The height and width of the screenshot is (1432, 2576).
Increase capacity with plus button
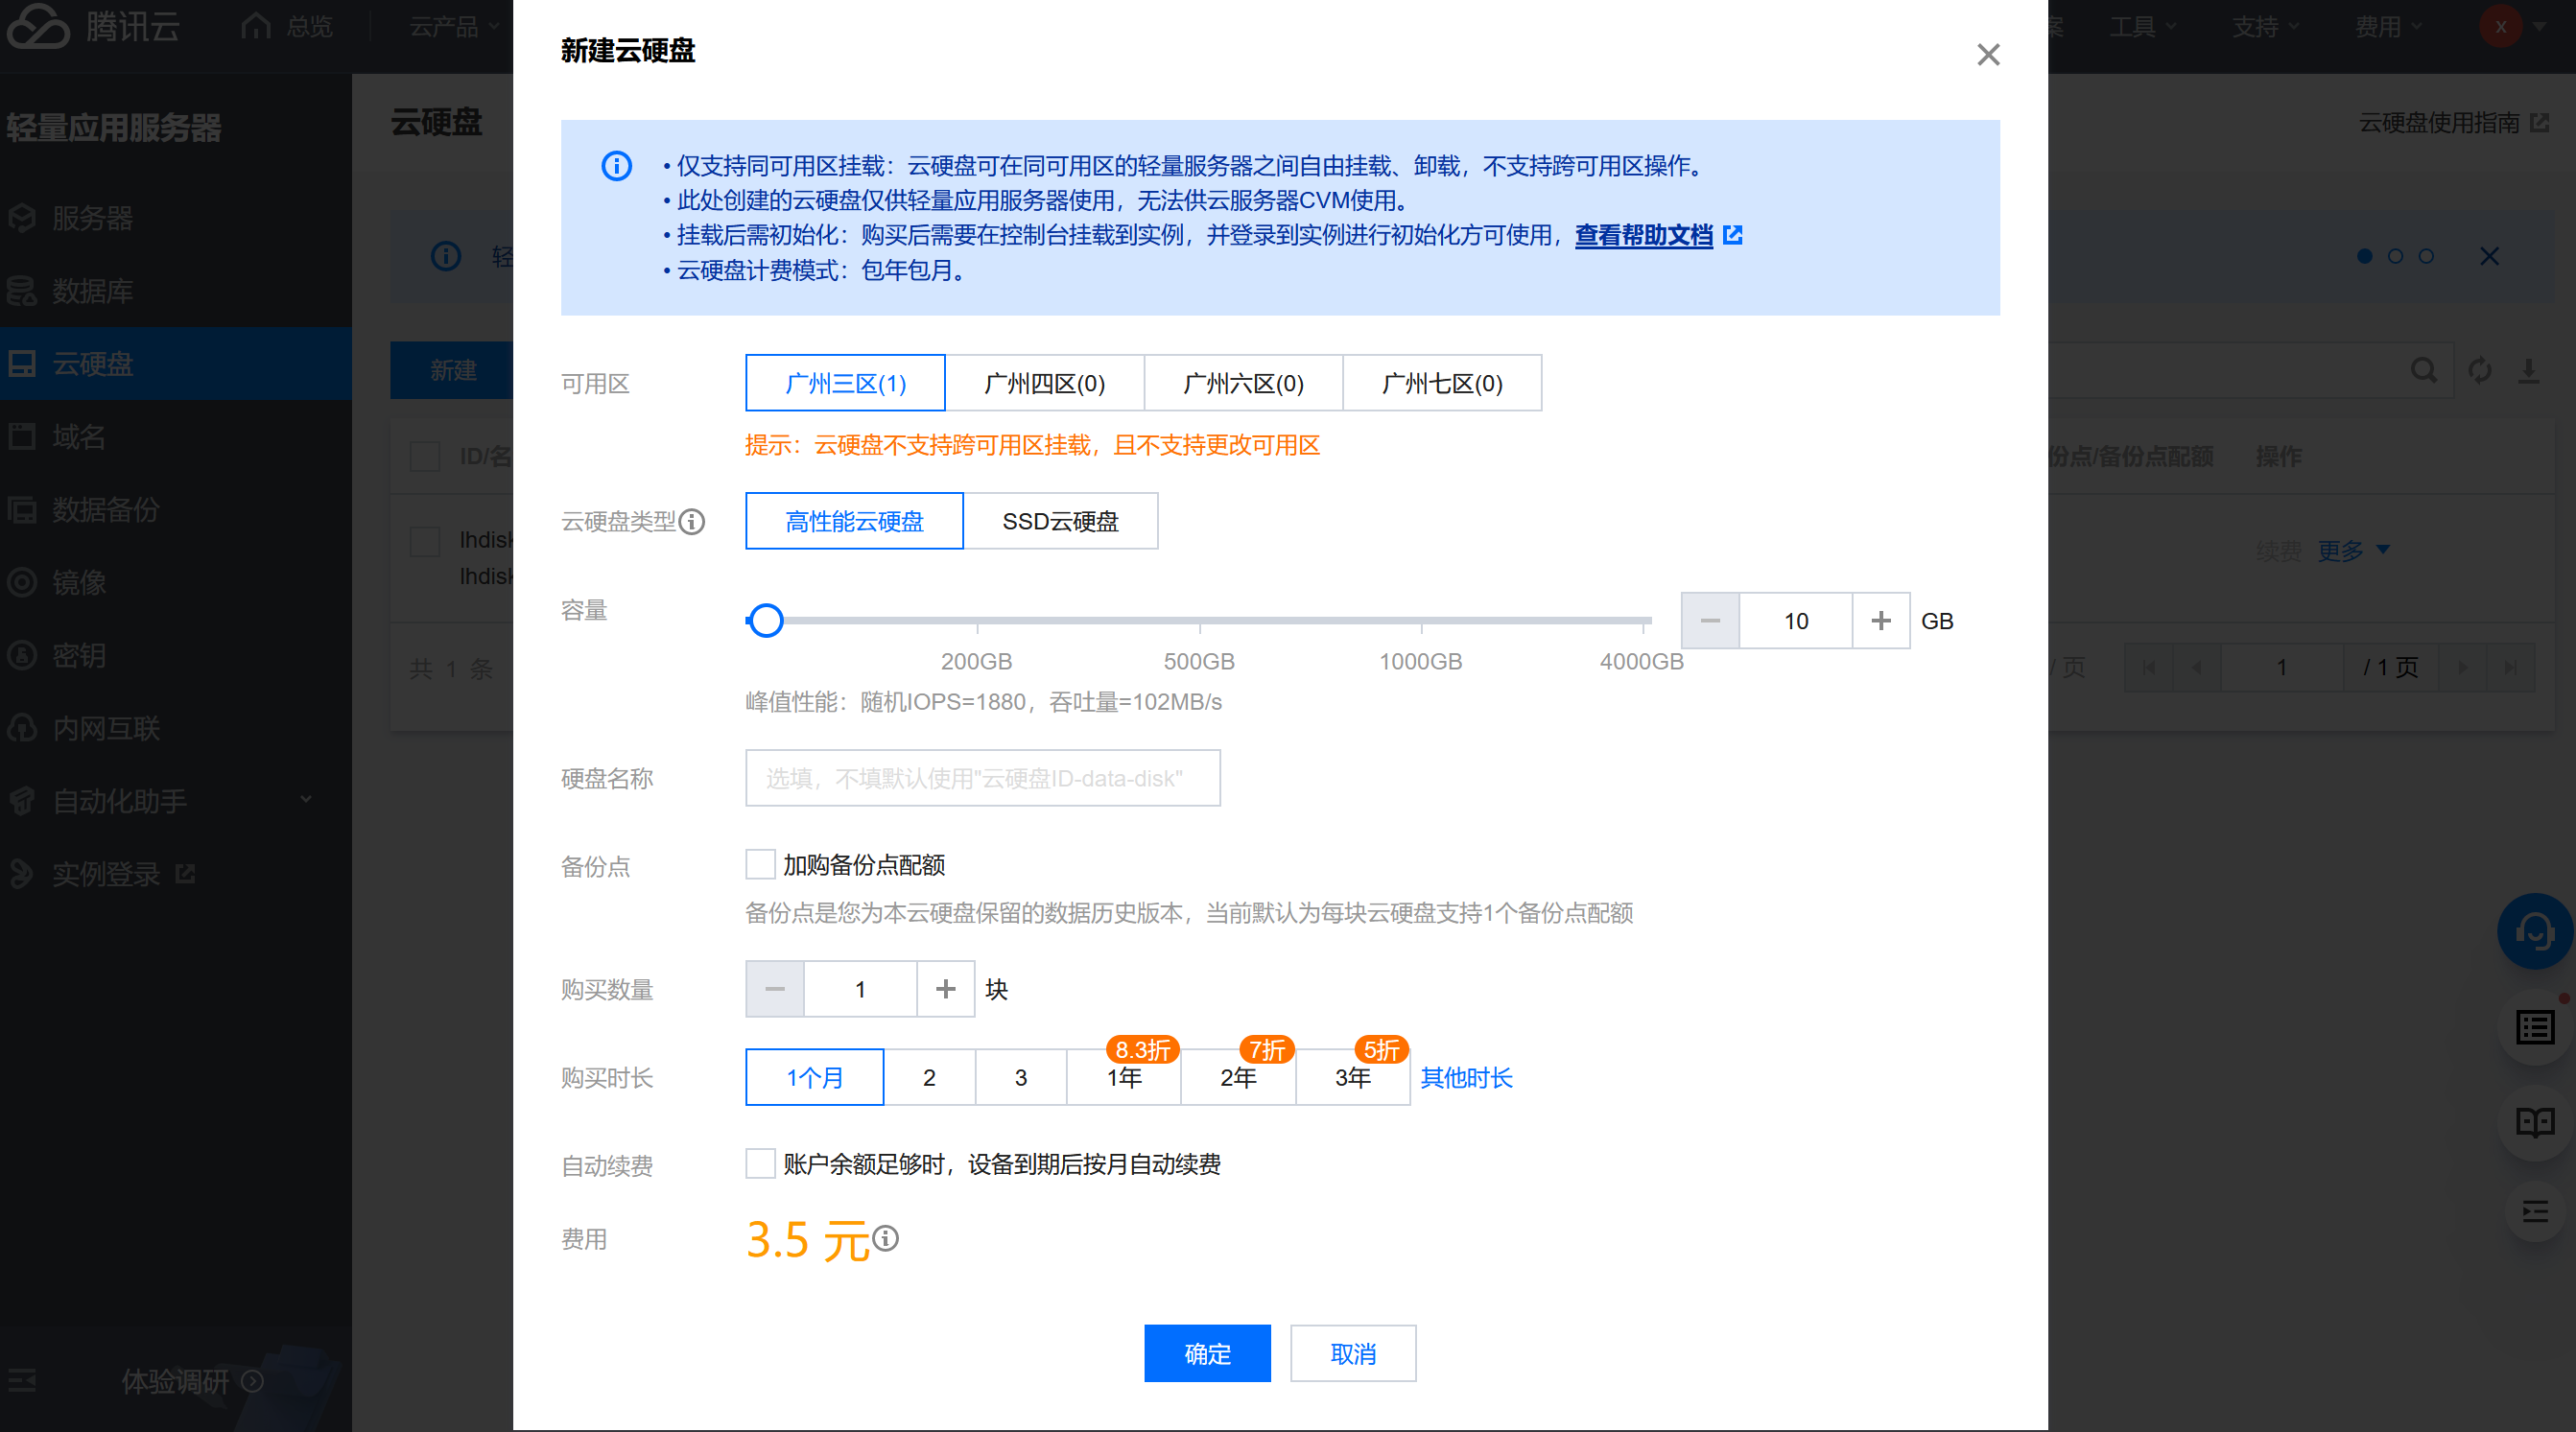1881,621
